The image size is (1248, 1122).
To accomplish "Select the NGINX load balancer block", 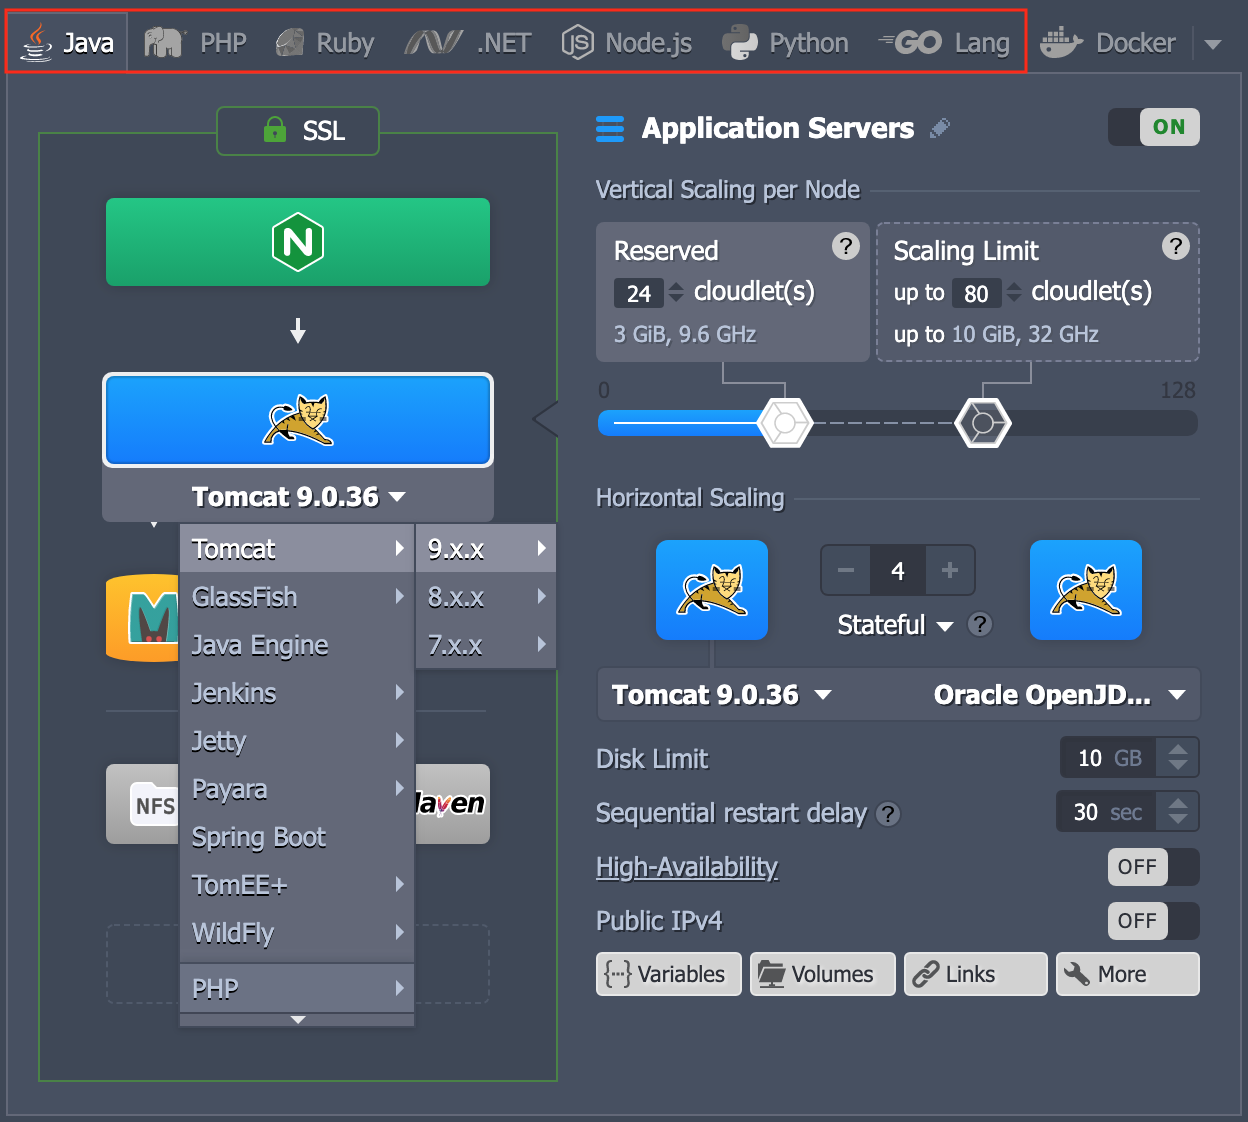I will [298, 242].
